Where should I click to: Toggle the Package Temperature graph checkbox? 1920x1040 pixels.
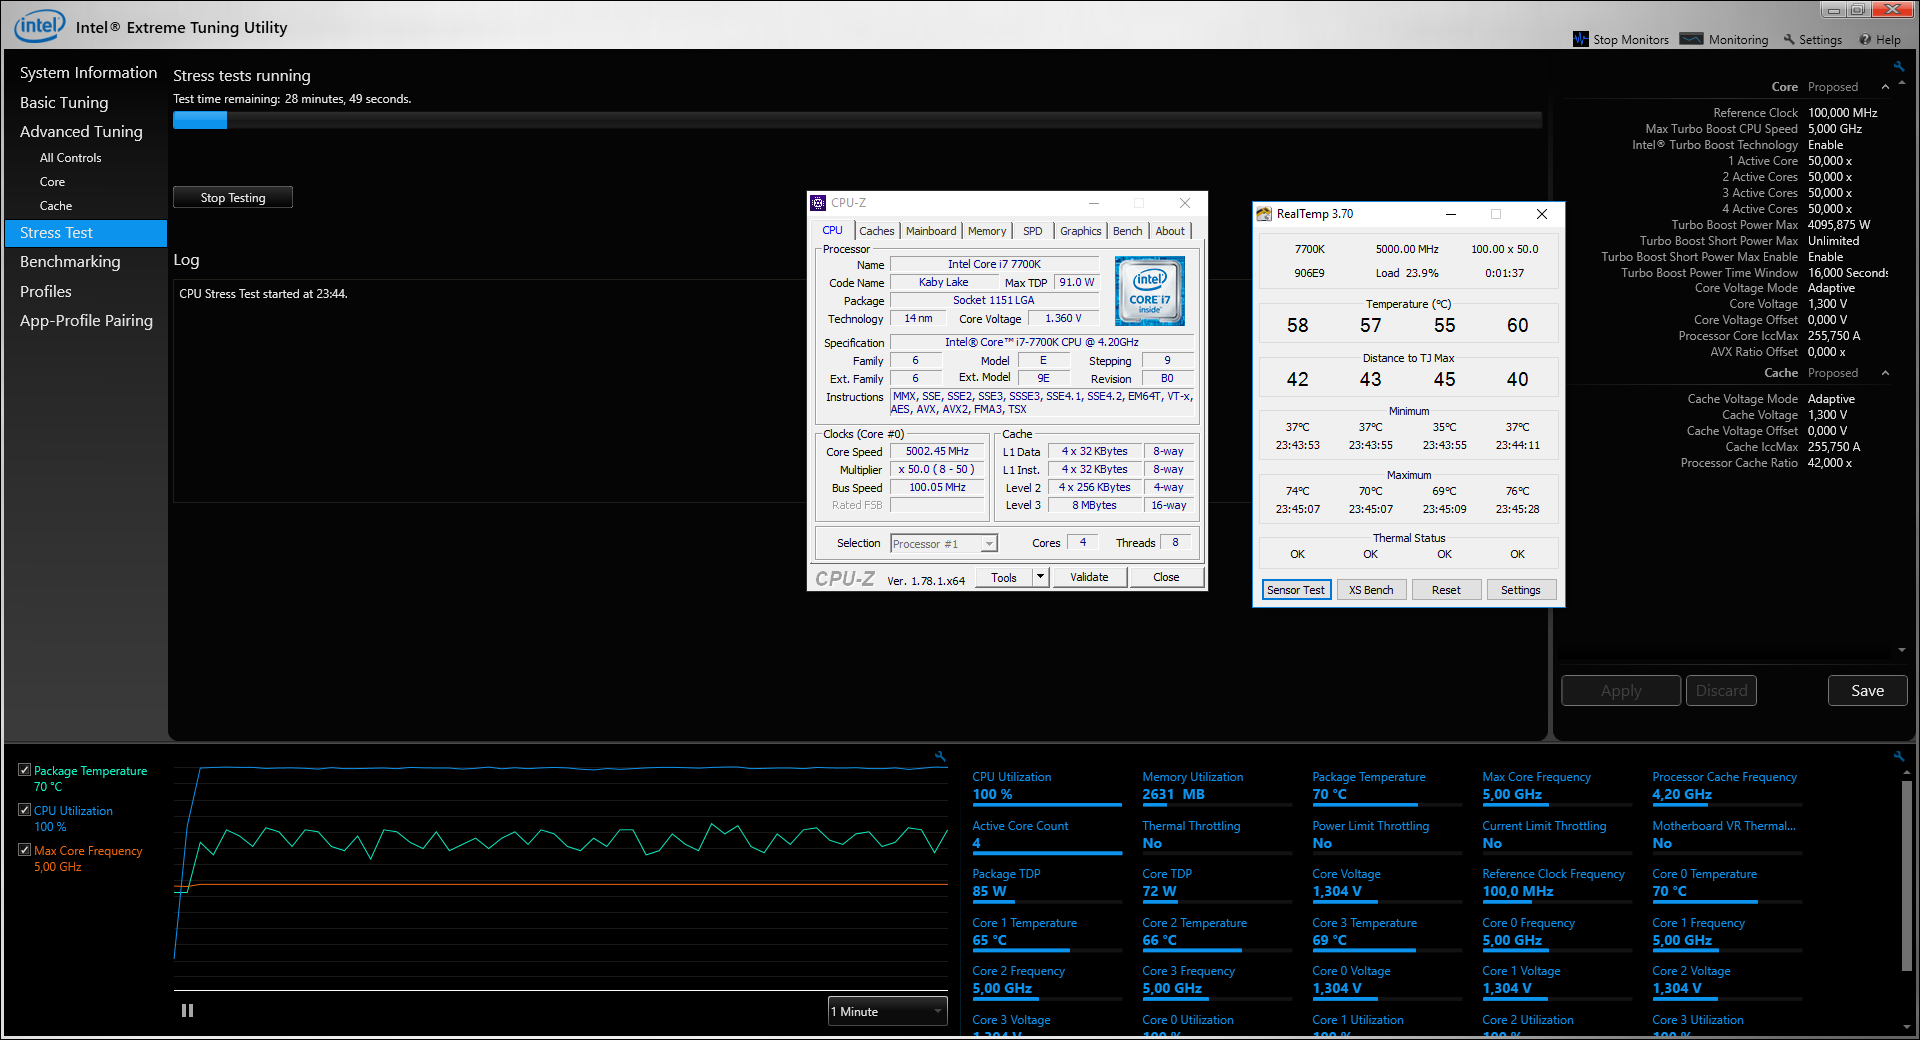click(24, 770)
